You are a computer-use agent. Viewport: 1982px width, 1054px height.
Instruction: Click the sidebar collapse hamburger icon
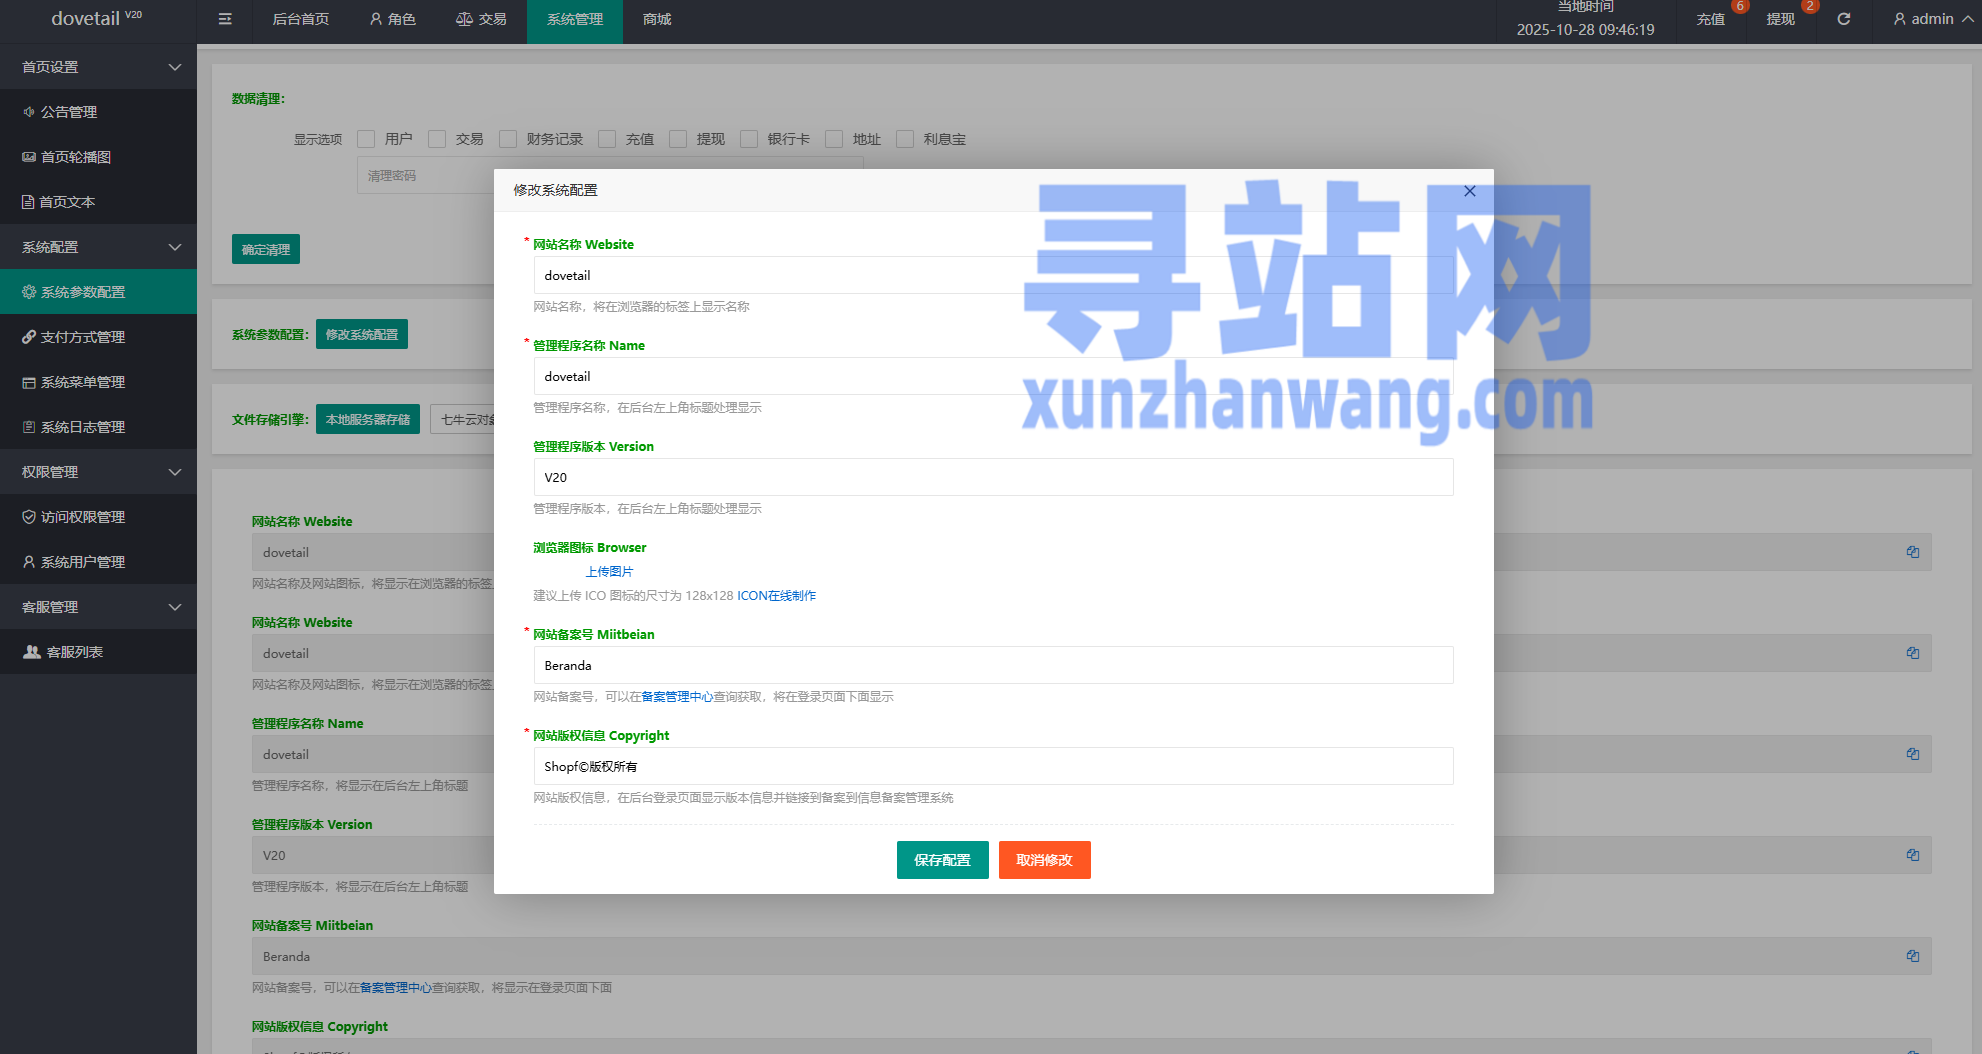pyautogui.click(x=225, y=19)
